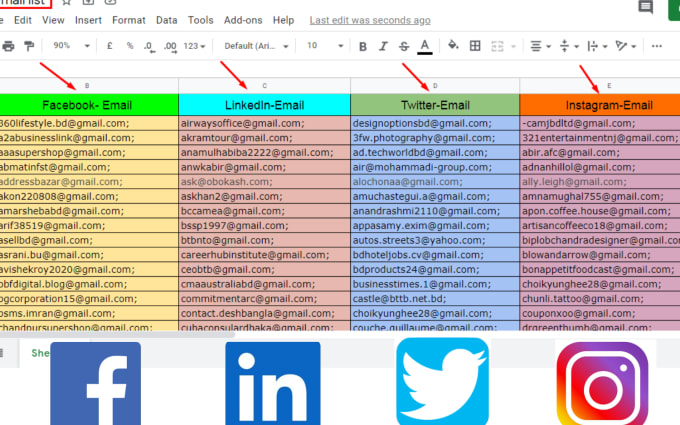Select cell air@mohammadi-group.com;
The height and width of the screenshot is (425, 680).
(435, 167)
